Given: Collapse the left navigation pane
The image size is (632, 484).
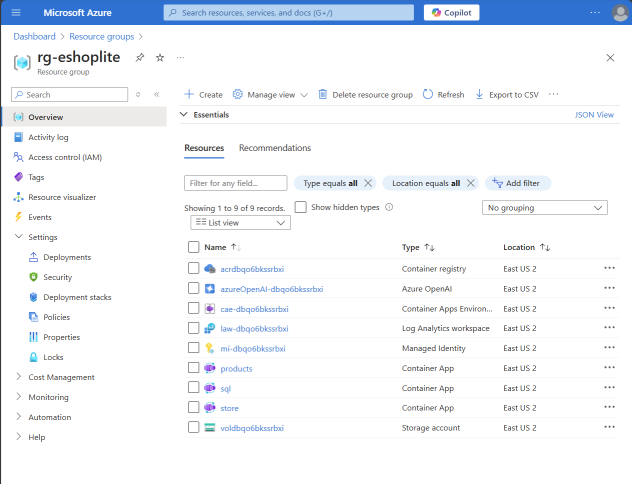Looking at the screenshot, I should [x=156, y=94].
